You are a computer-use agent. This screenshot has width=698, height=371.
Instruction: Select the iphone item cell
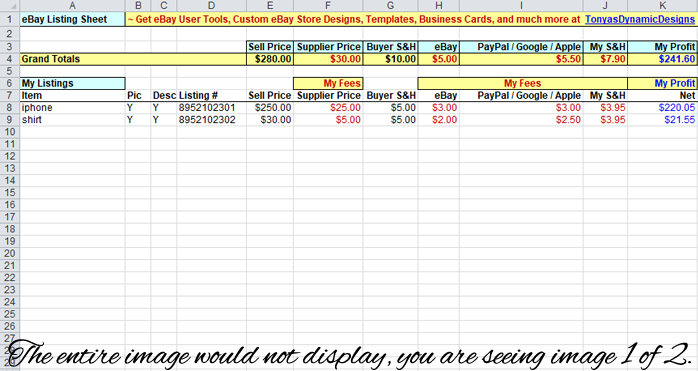click(x=73, y=108)
